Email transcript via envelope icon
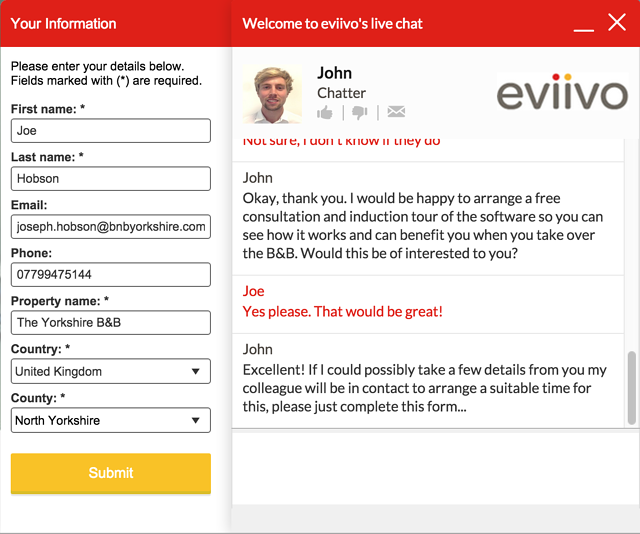The image size is (640, 534). coord(396,111)
